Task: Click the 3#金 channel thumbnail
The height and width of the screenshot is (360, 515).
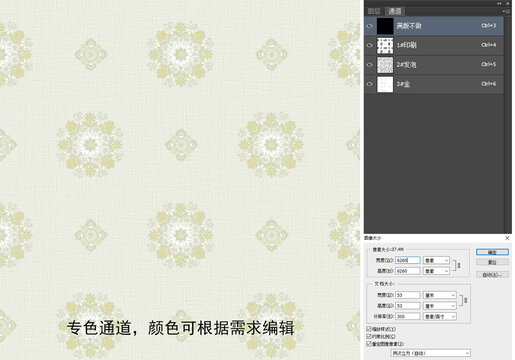Action: [385, 84]
